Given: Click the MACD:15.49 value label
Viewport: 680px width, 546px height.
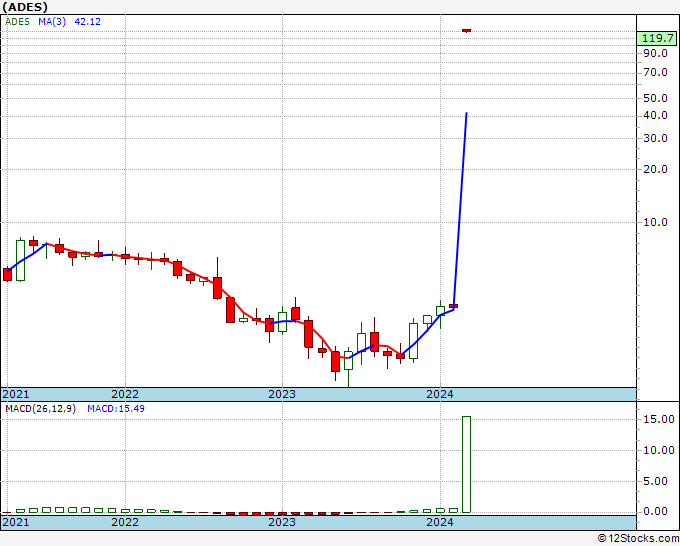Looking at the screenshot, I should pos(116,409).
